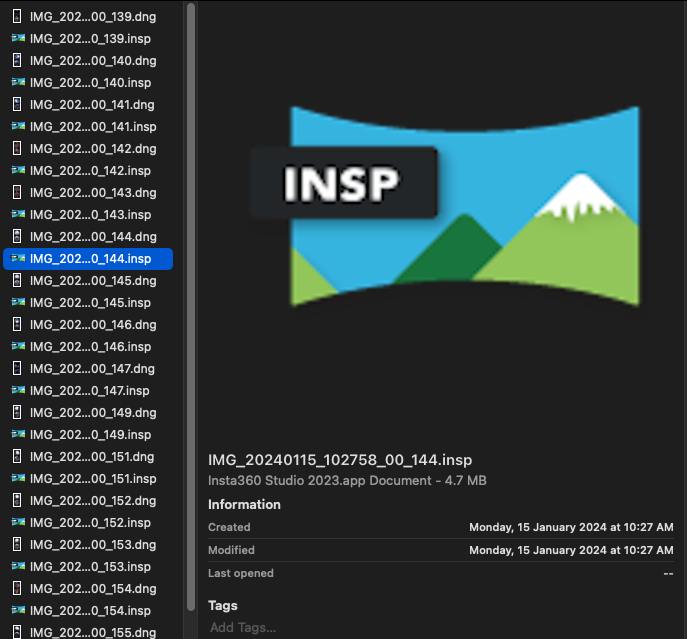Image resolution: width=687 pixels, height=639 pixels.
Task: Click the file icon of IMG_202...00_142.dng
Action: [x=17, y=149]
